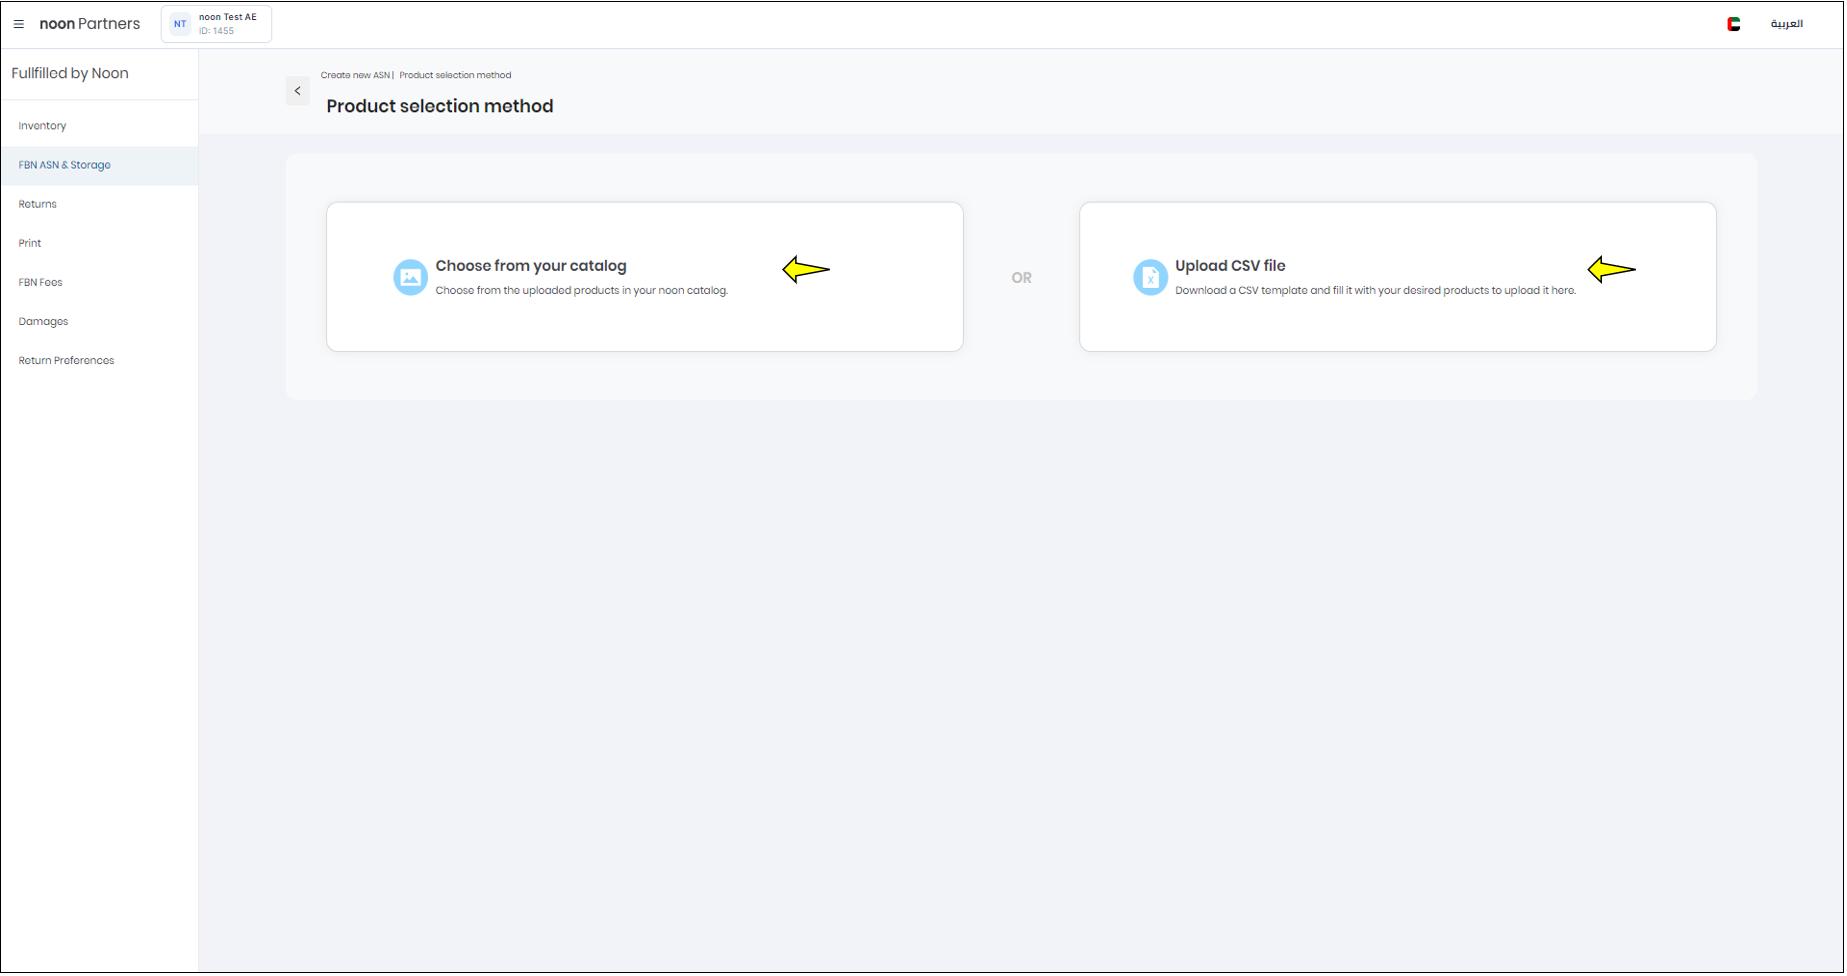Click the NT account avatar
Image resolution: width=1847 pixels, height=976 pixels.
click(x=180, y=23)
